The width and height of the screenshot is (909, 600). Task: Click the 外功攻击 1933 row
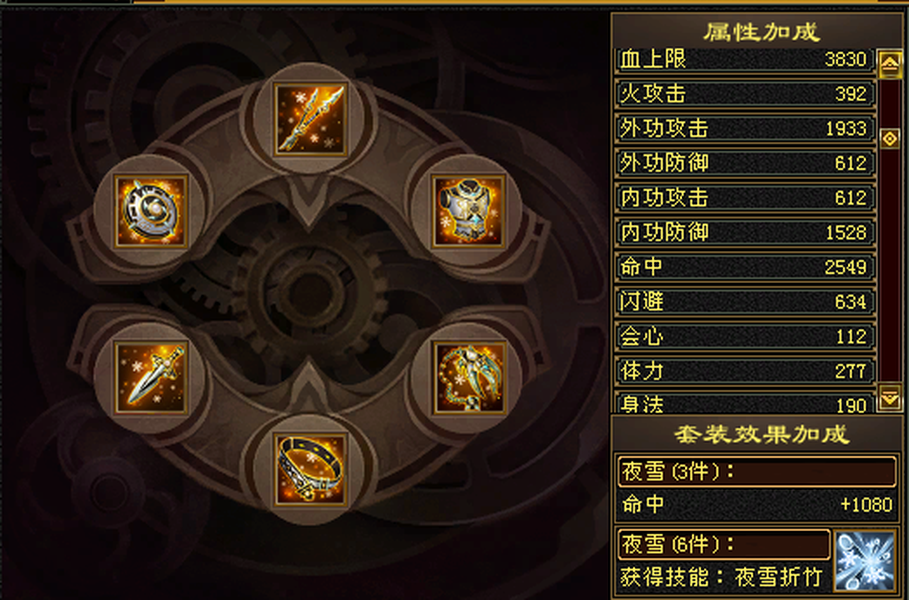pos(745,128)
